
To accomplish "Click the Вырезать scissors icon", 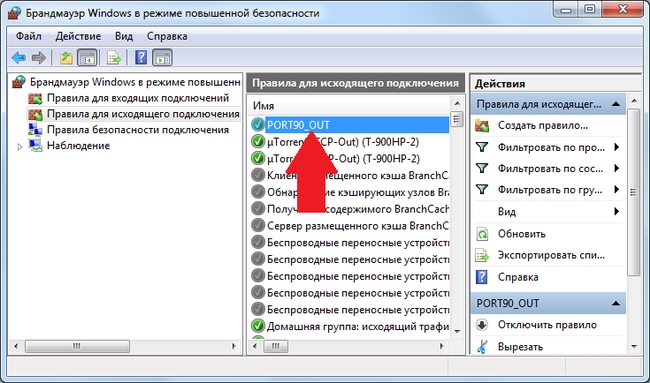I will pyautogui.click(x=482, y=347).
